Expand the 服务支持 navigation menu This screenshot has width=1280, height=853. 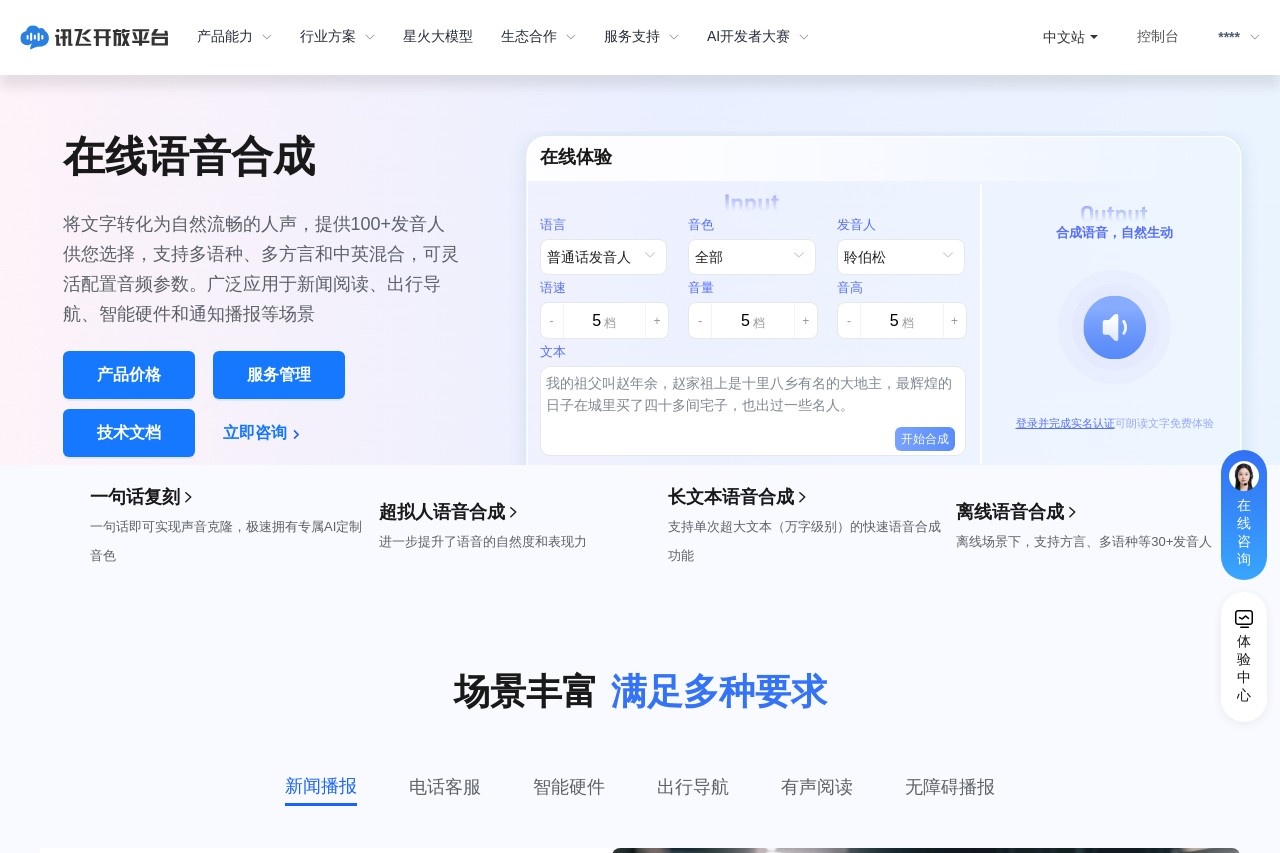click(641, 37)
